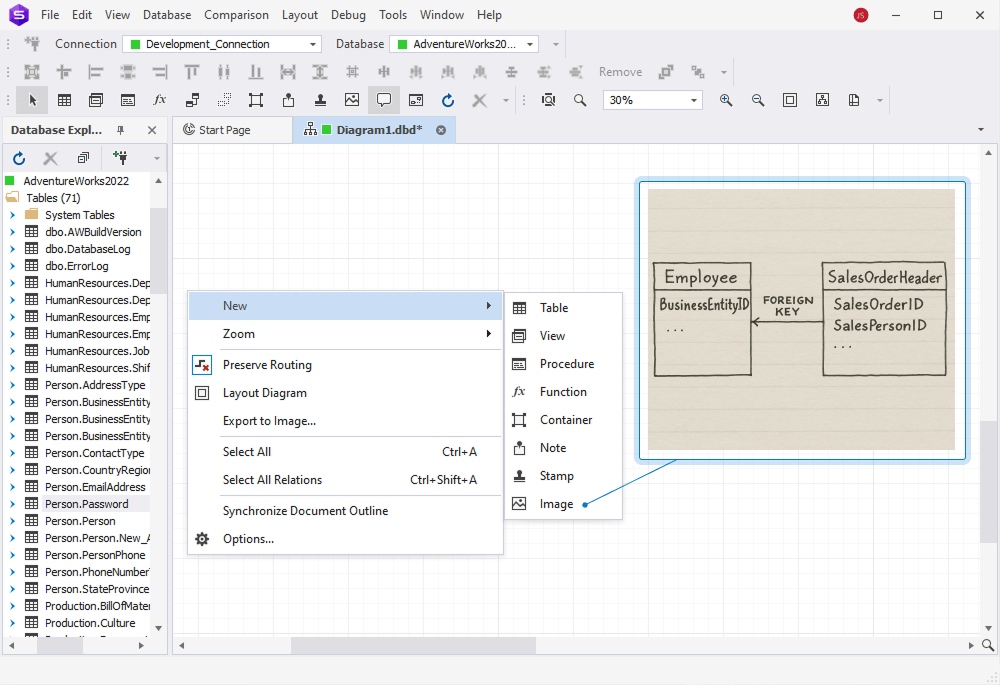Select the Pointer tool in the diagram toolbar
Screen dimensions: 1000x685
click(31, 100)
